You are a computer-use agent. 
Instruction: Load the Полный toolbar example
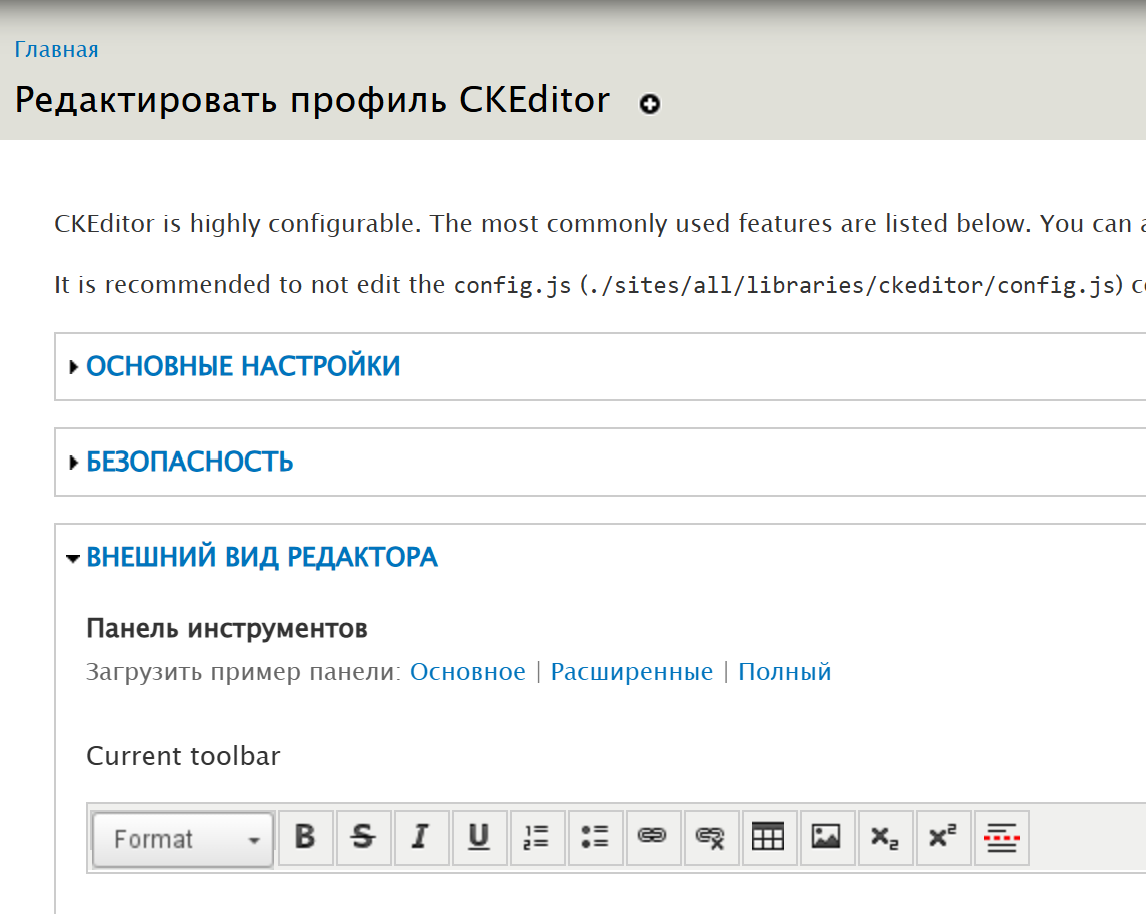coord(784,671)
